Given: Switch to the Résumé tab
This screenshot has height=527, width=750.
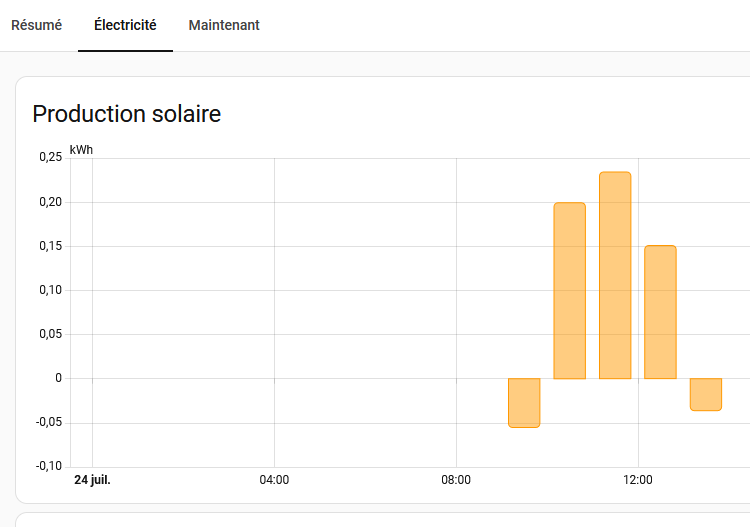Looking at the screenshot, I should point(36,25).
